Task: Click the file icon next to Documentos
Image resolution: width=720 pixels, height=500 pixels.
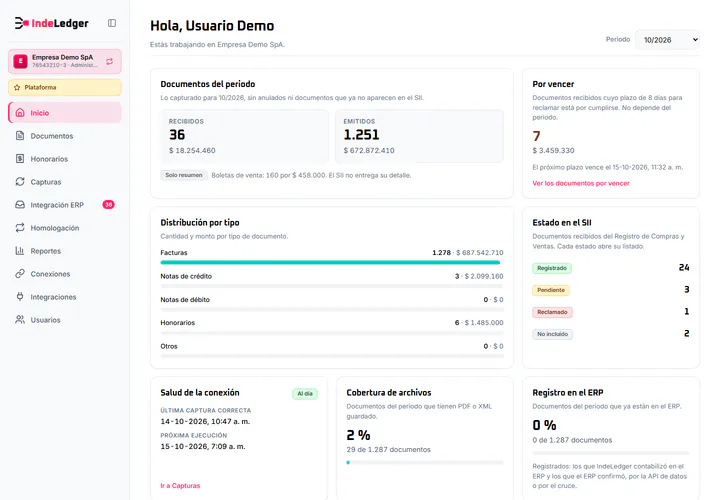Action: coord(20,135)
